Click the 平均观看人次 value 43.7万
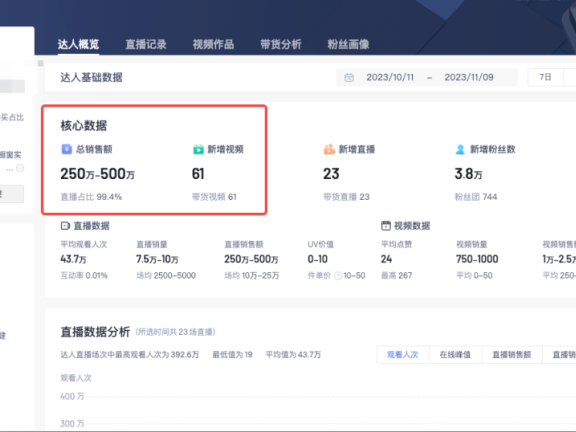 tap(73, 259)
